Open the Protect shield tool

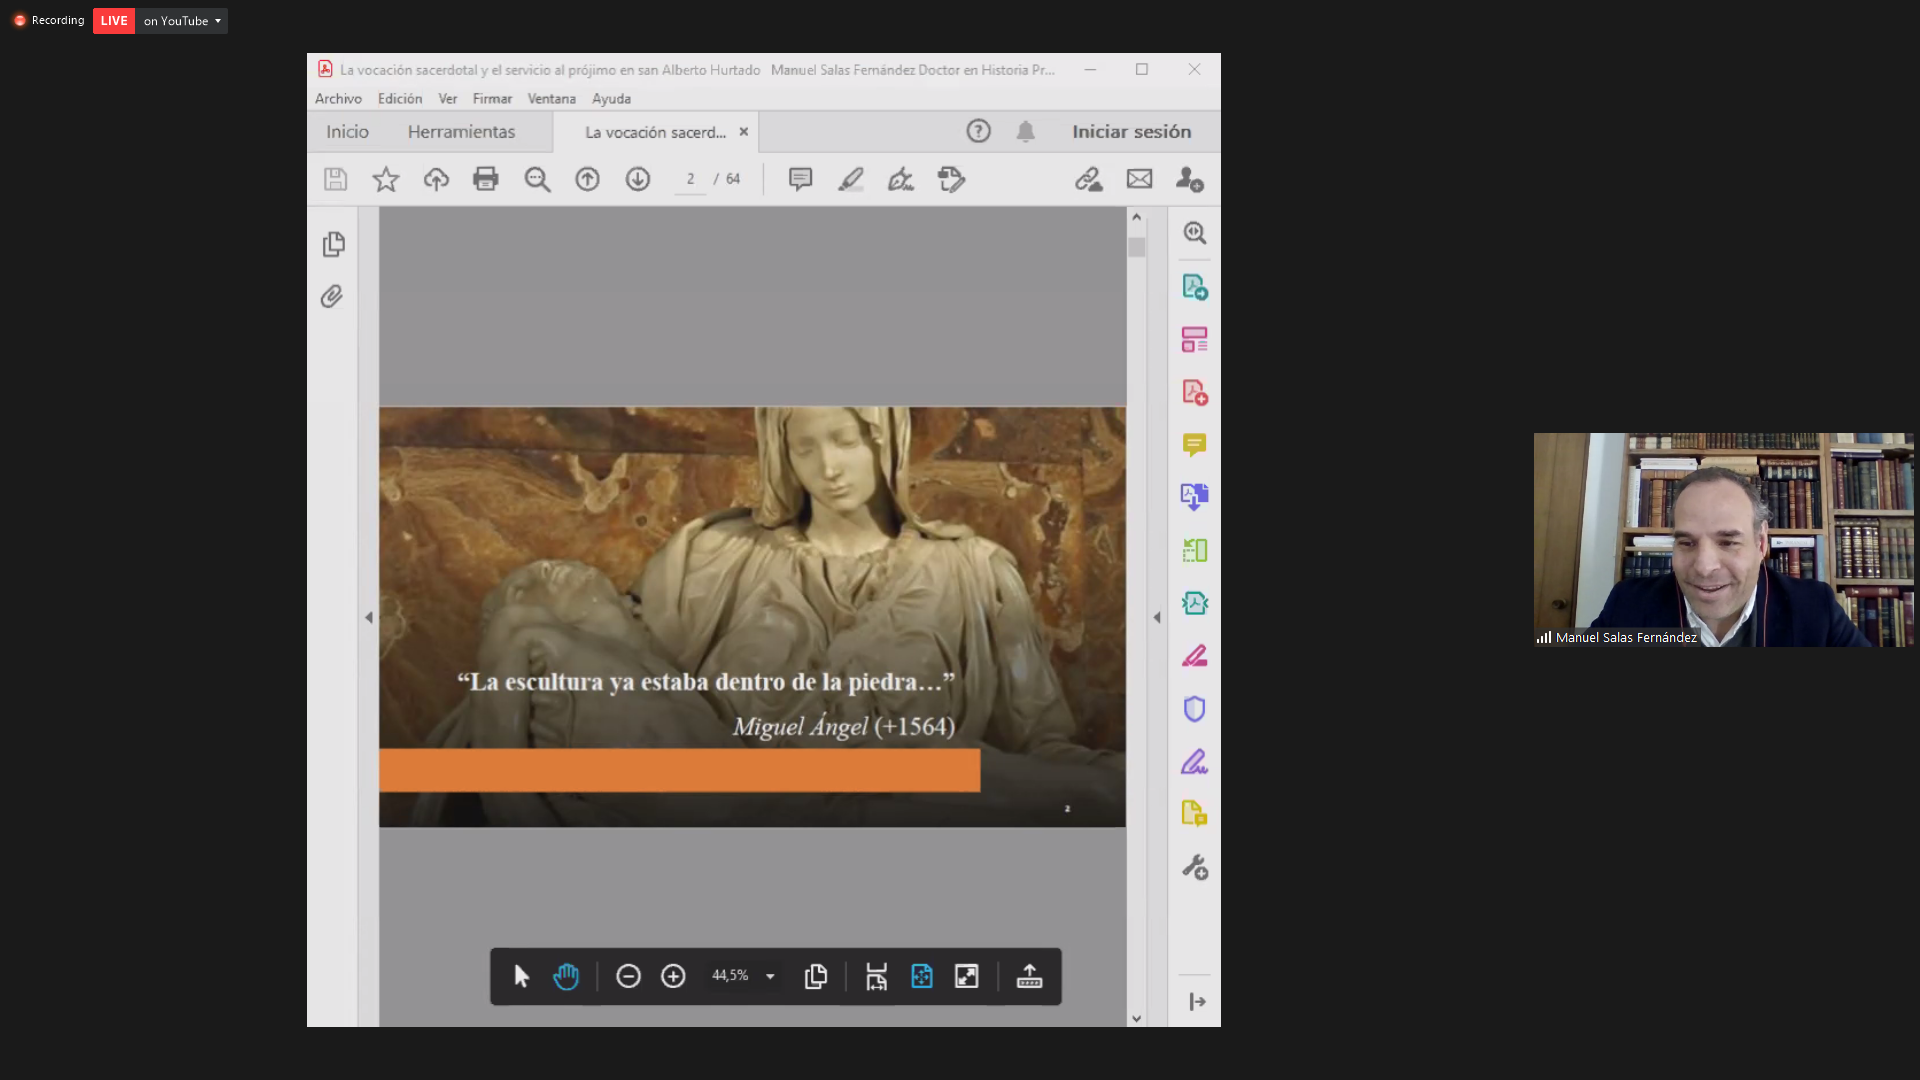(1195, 709)
